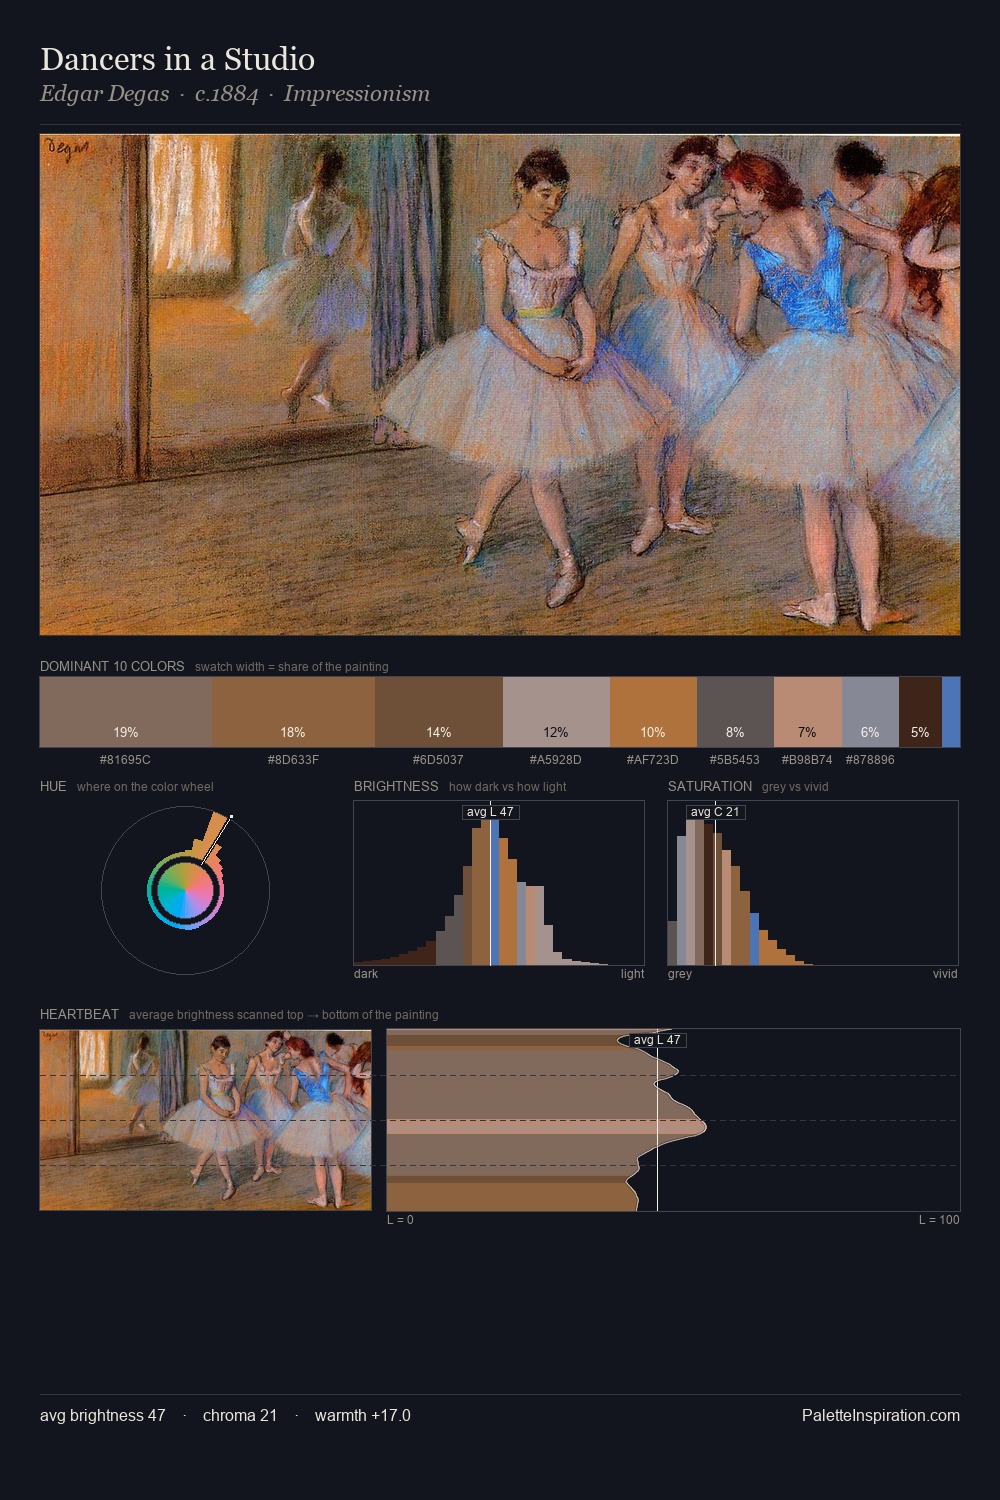Click the brightness histogram chart
The width and height of the screenshot is (1000, 1500).
point(499,883)
